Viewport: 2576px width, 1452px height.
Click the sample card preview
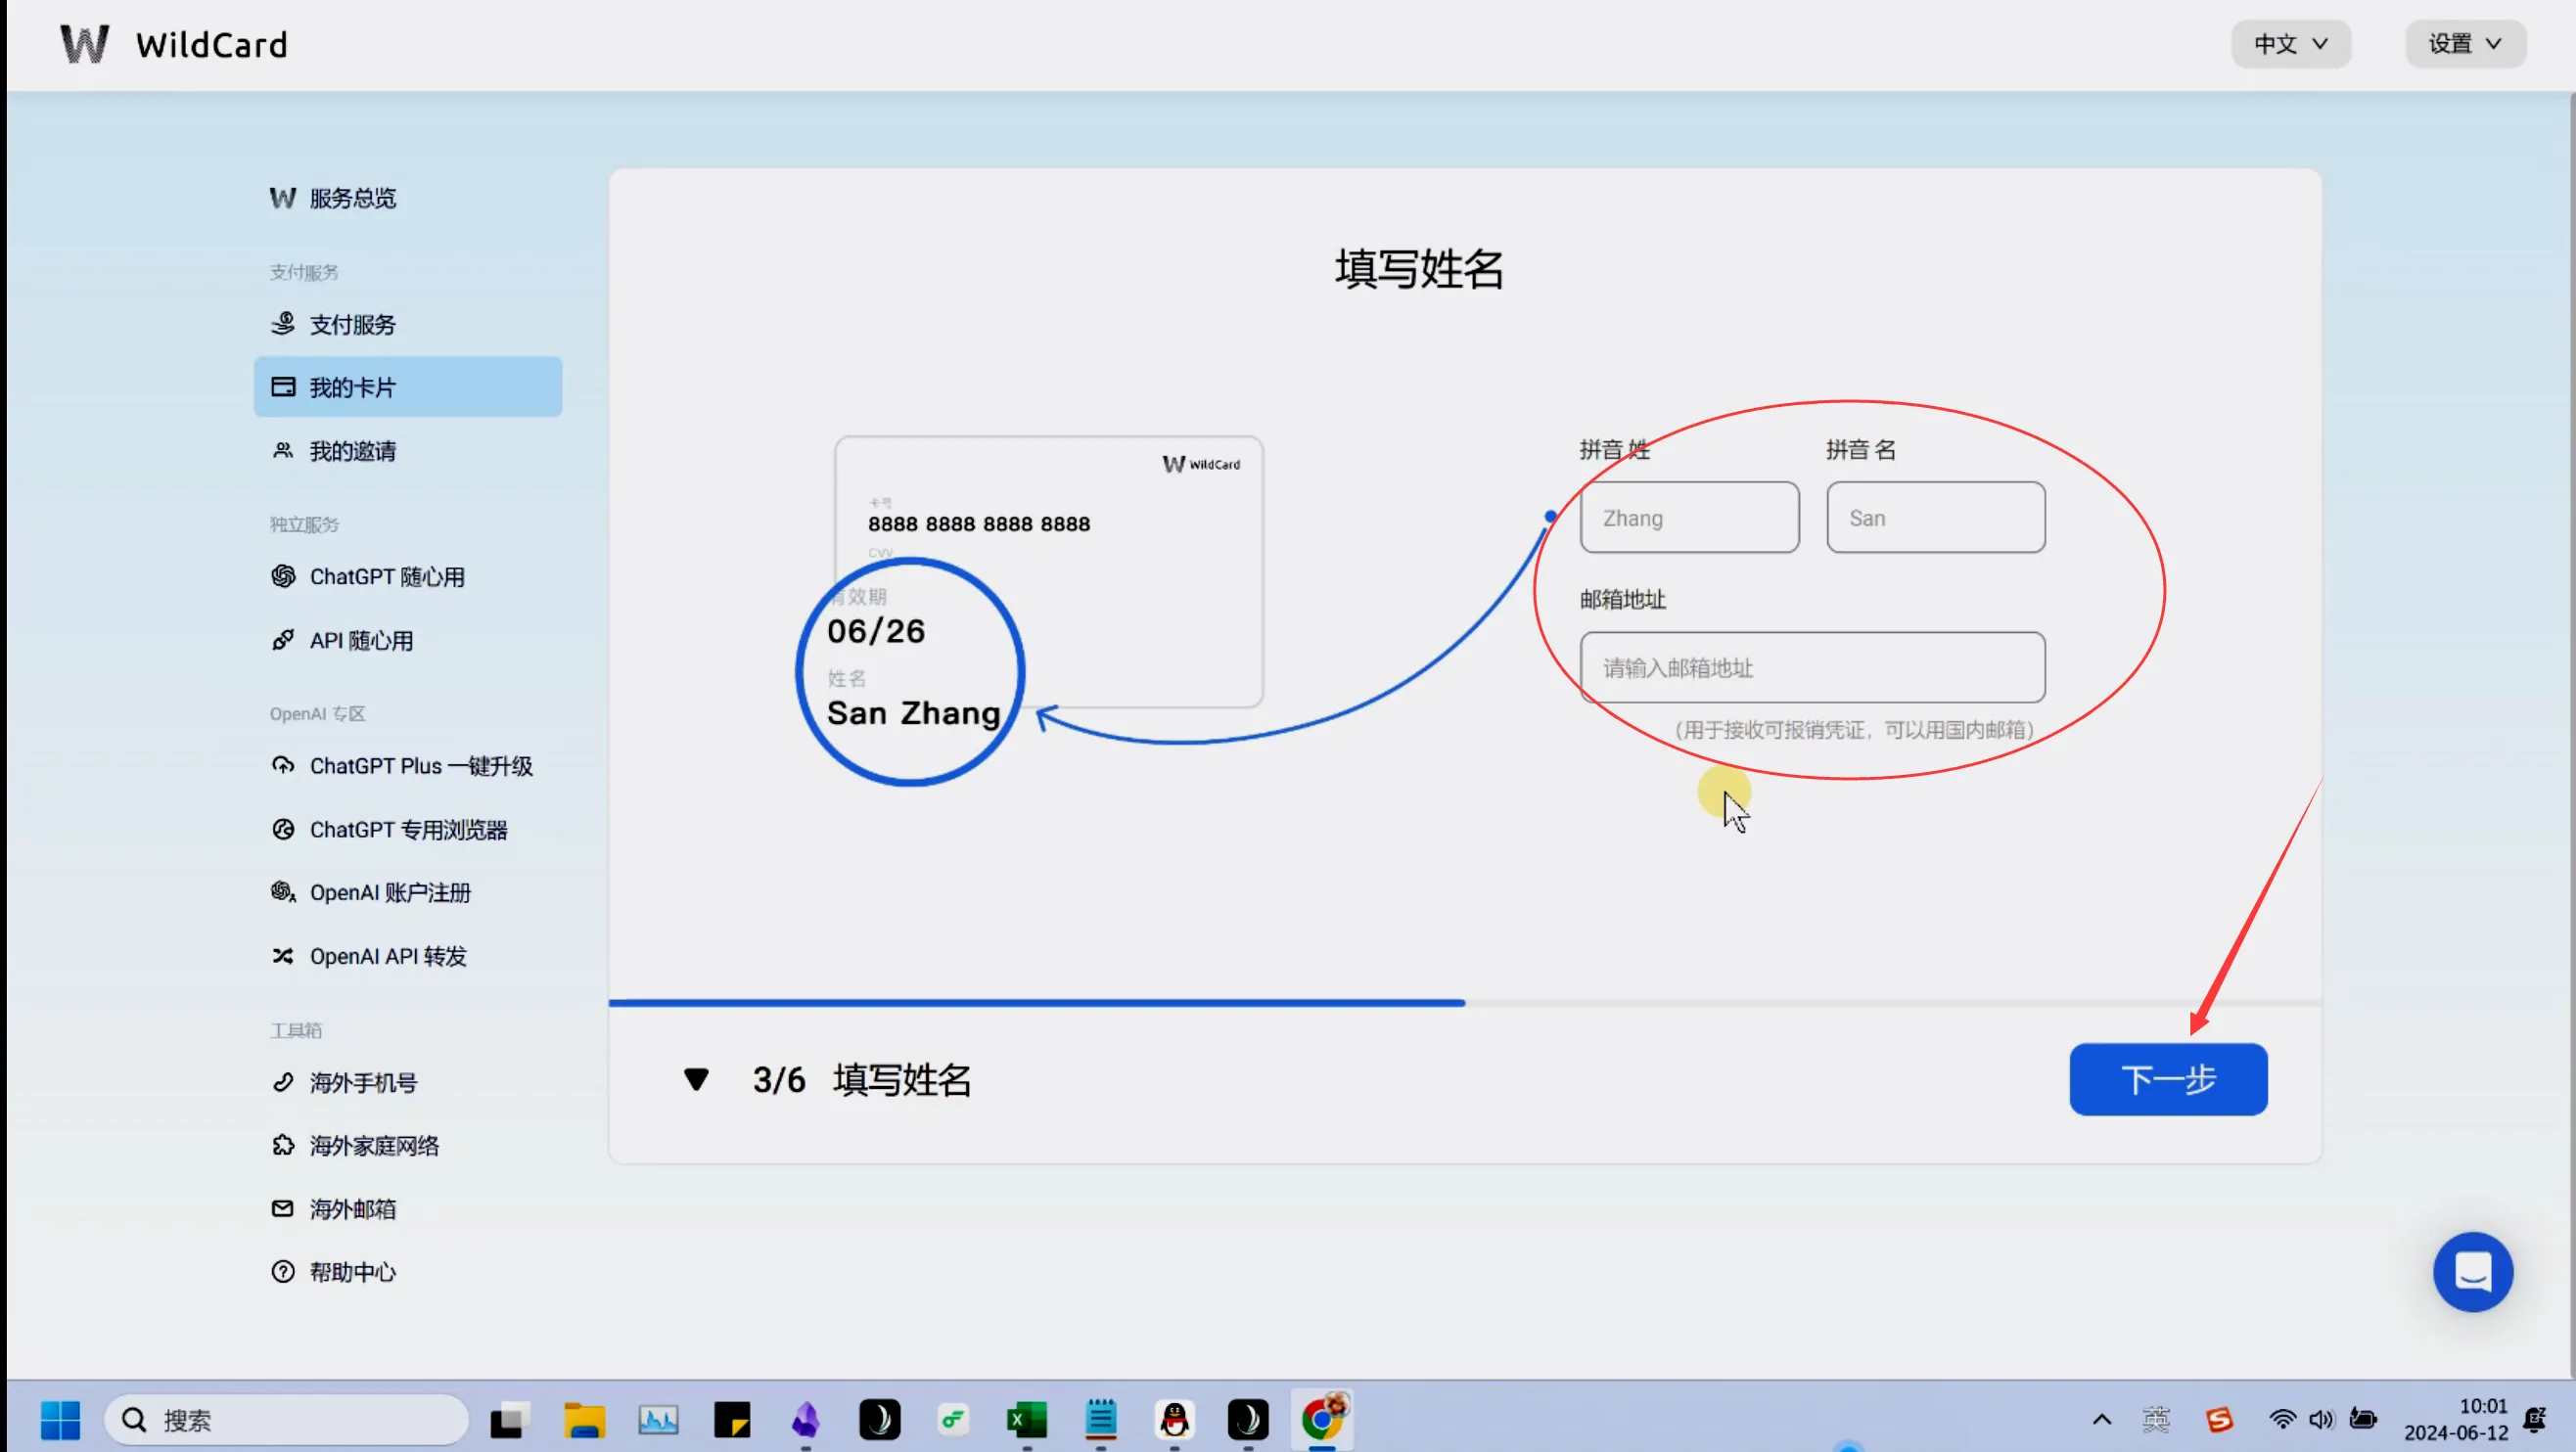point(1049,572)
